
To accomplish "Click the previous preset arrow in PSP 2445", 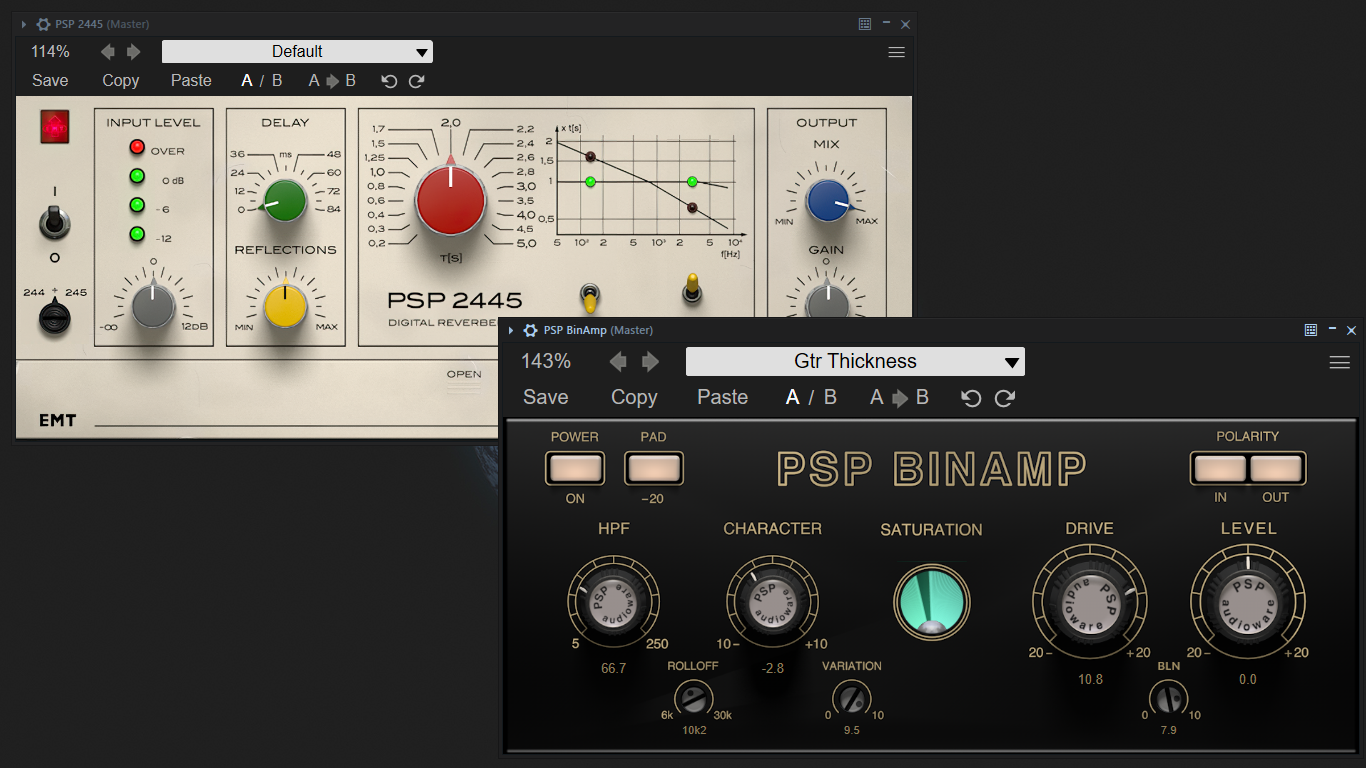I will 110,51.
